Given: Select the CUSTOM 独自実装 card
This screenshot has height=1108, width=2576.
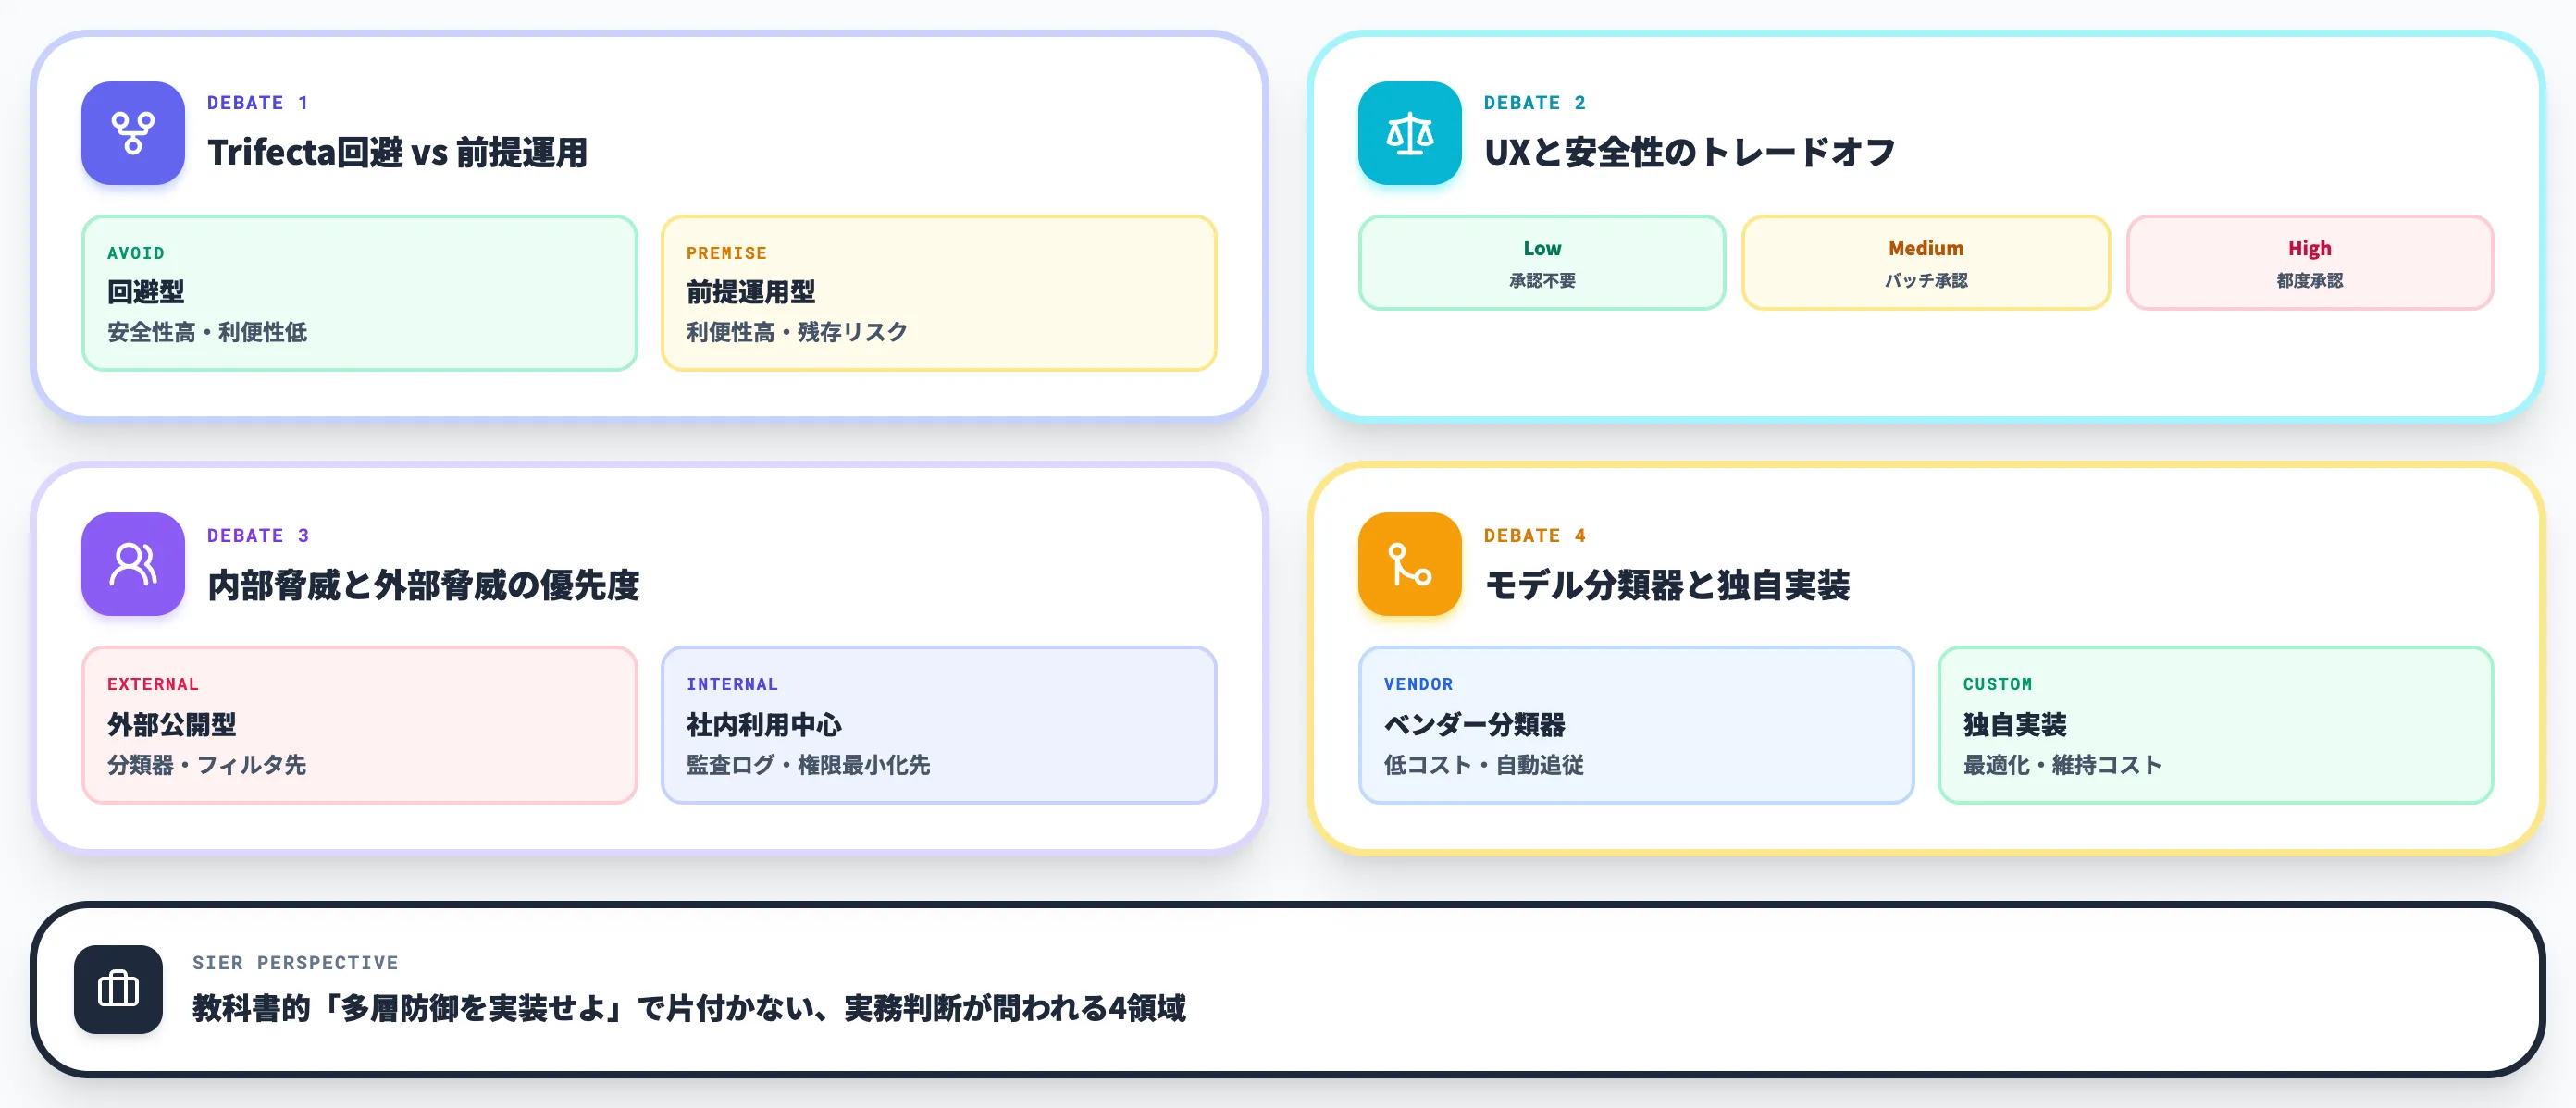Looking at the screenshot, I should (2215, 725).
